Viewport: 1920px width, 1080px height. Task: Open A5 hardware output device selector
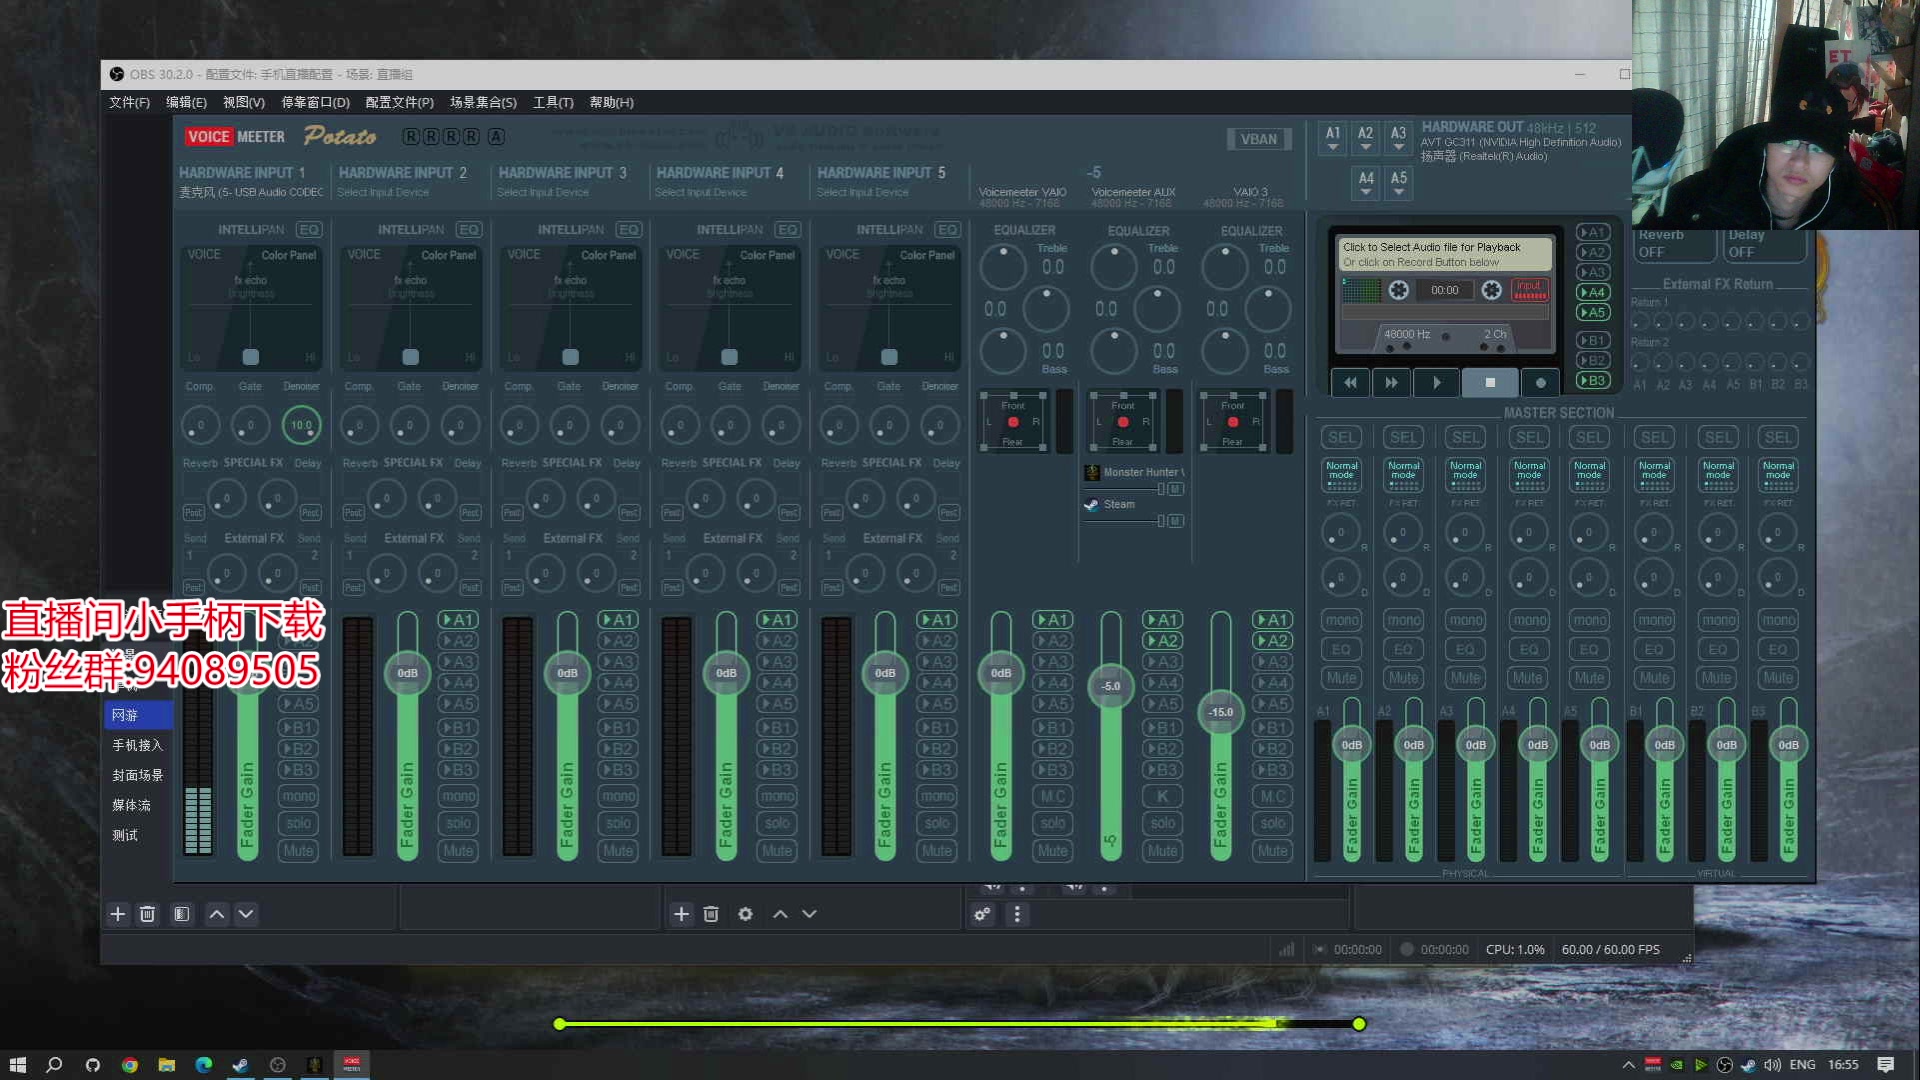(x=1399, y=183)
